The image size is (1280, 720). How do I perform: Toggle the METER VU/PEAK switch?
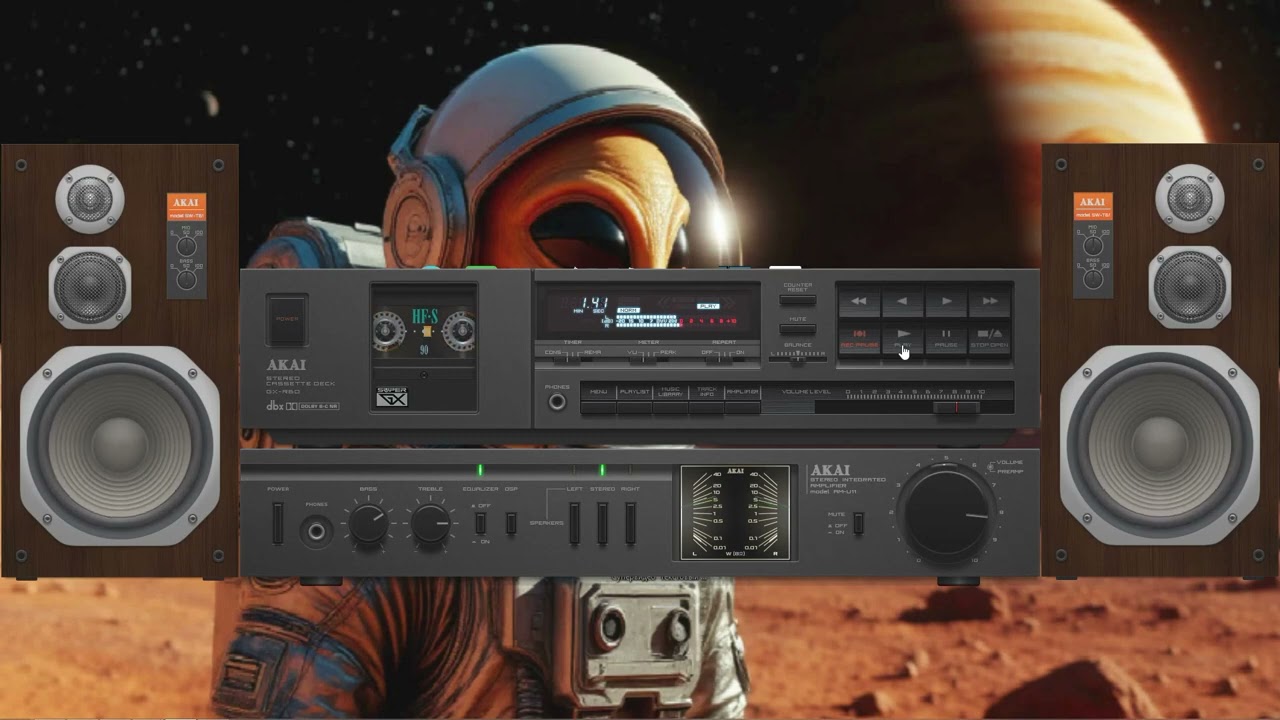point(649,358)
